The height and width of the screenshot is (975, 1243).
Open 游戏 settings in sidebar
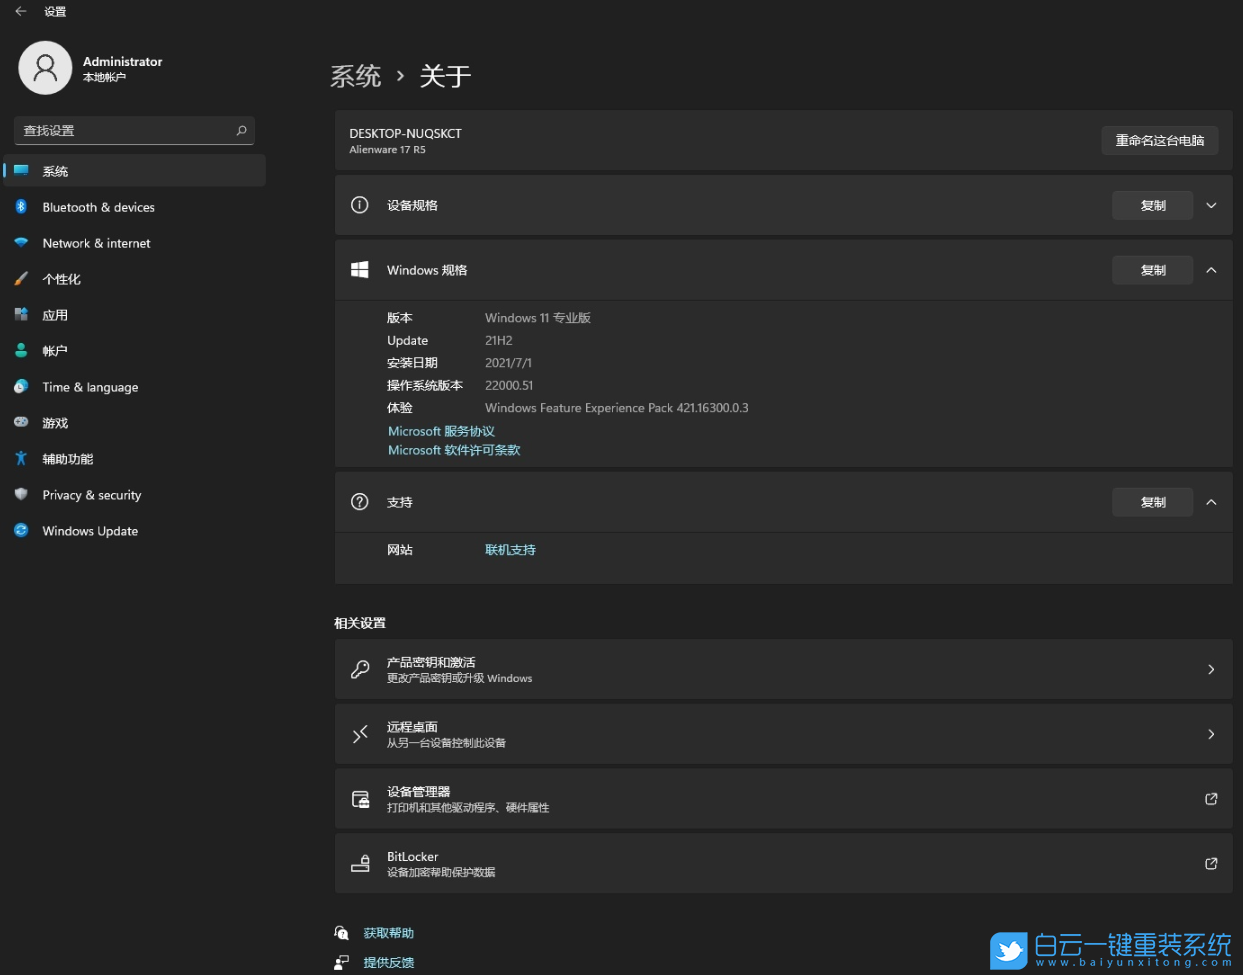pyautogui.click(x=55, y=422)
